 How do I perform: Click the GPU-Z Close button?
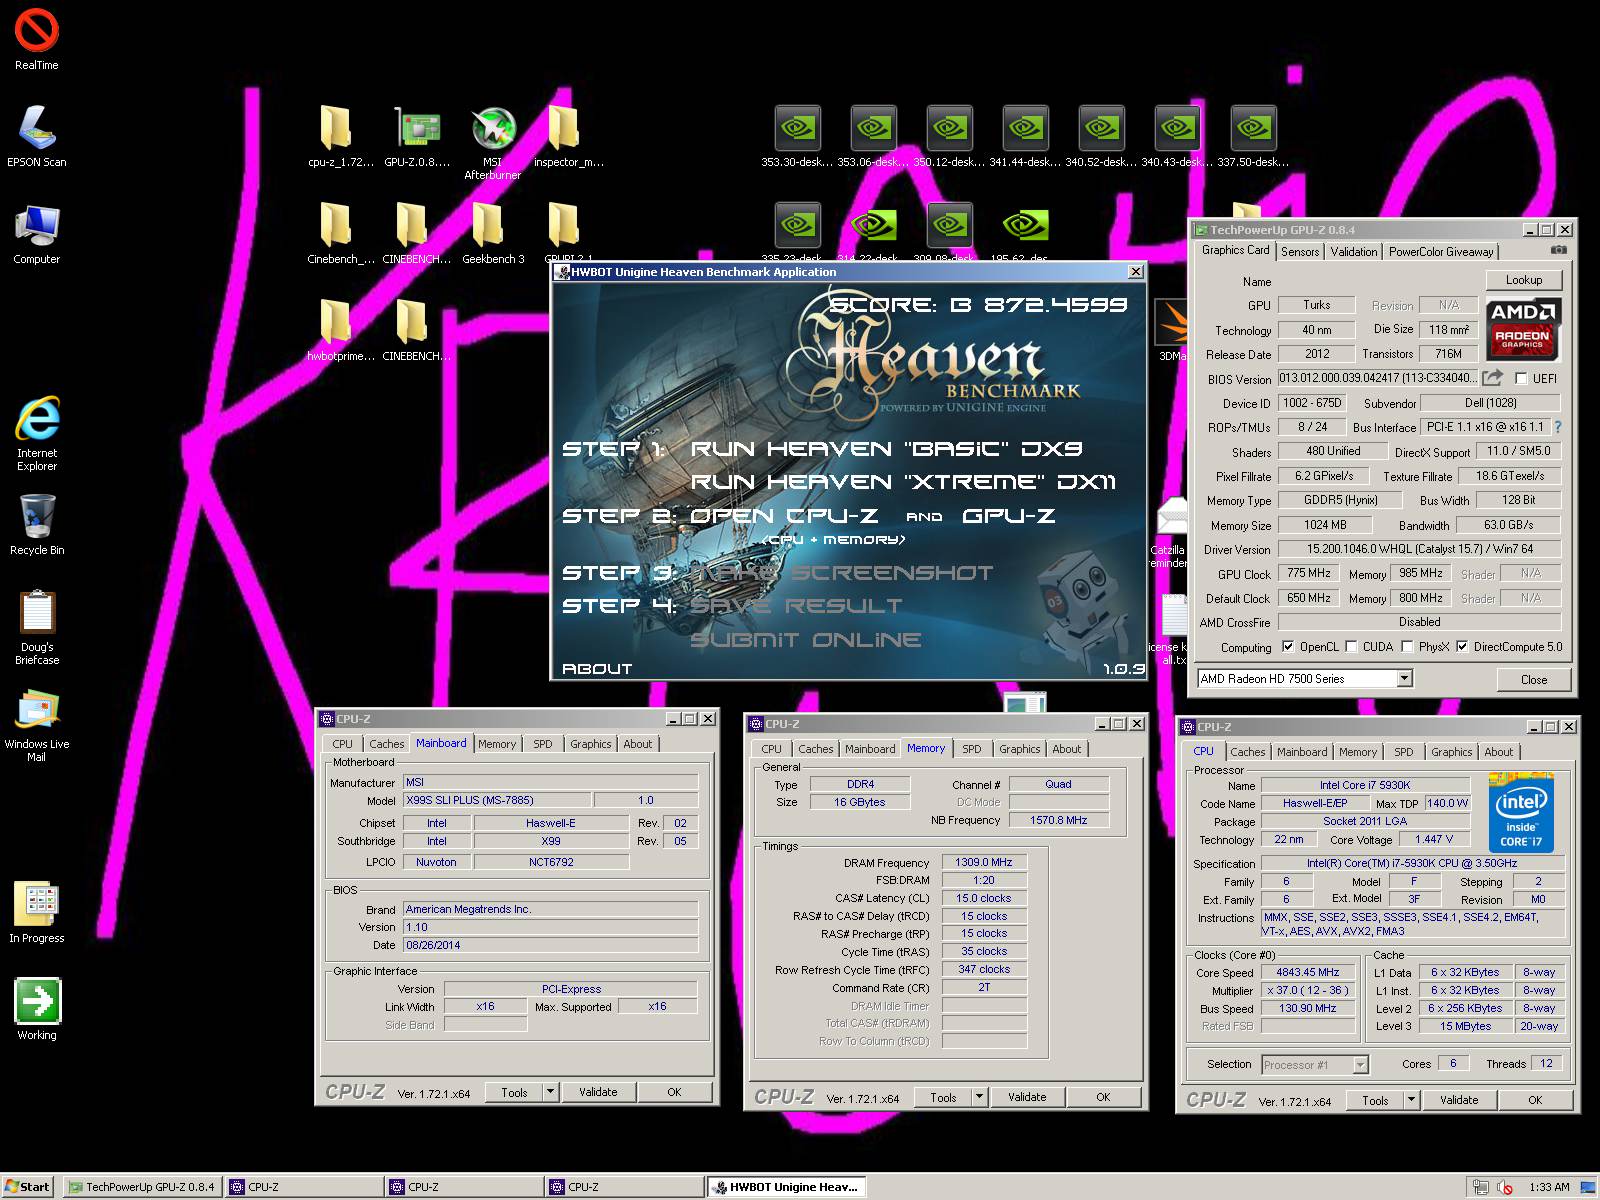[1534, 679]
